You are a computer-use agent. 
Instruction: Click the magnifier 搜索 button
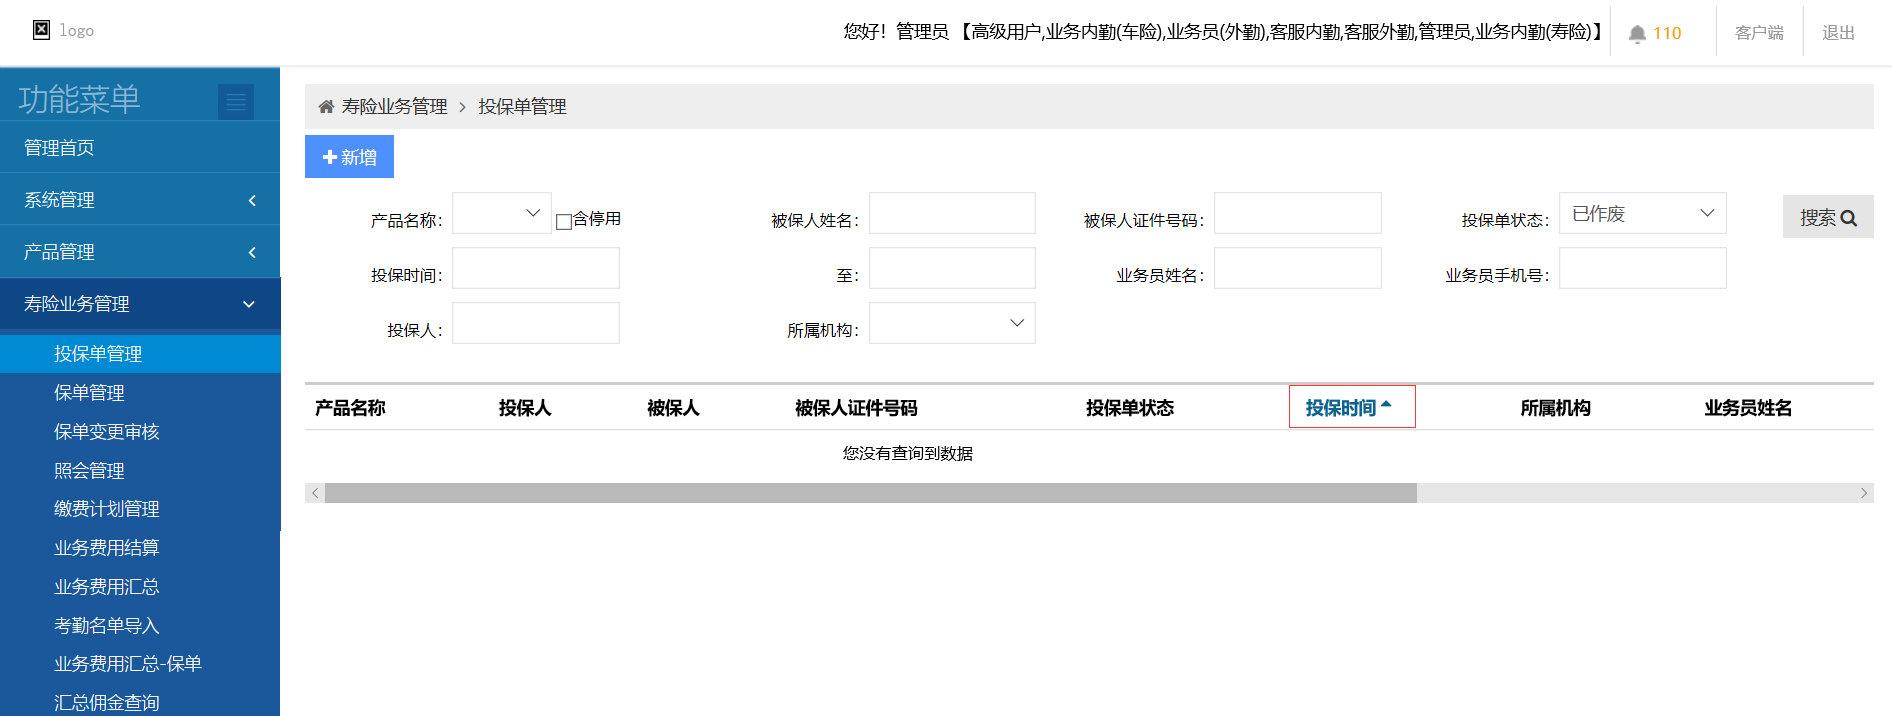pos(1828,217)
